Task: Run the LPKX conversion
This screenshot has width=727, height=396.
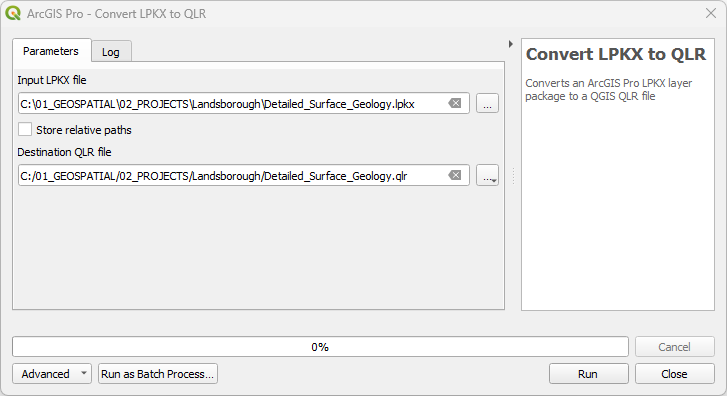Action: coord(588,374)
